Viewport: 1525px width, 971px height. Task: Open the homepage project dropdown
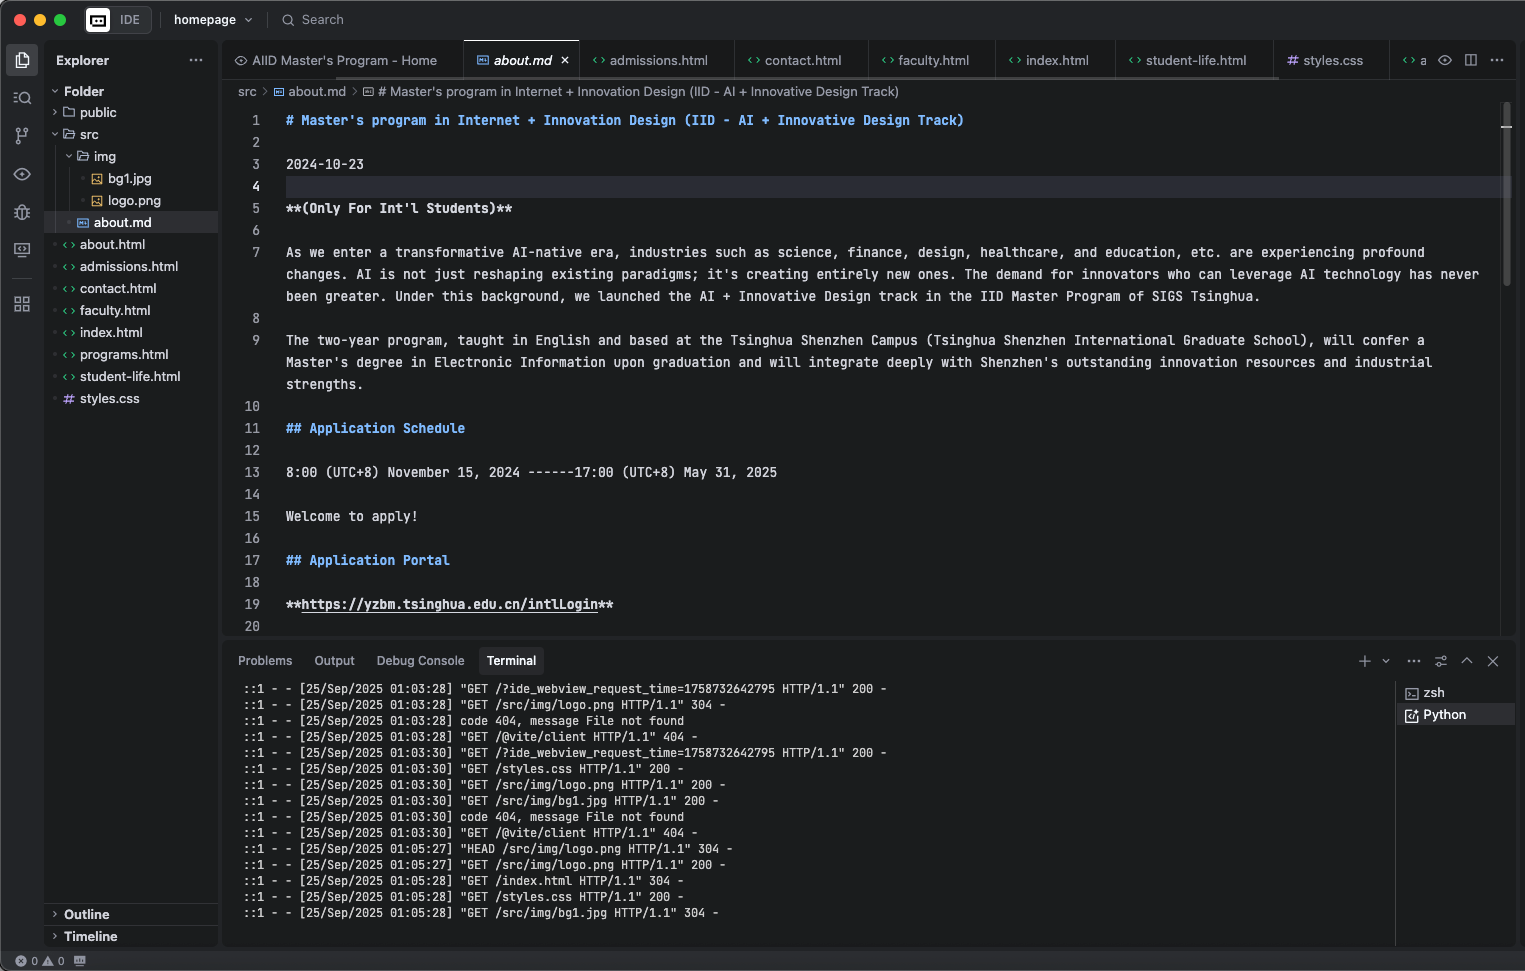[x=213, y=20]
